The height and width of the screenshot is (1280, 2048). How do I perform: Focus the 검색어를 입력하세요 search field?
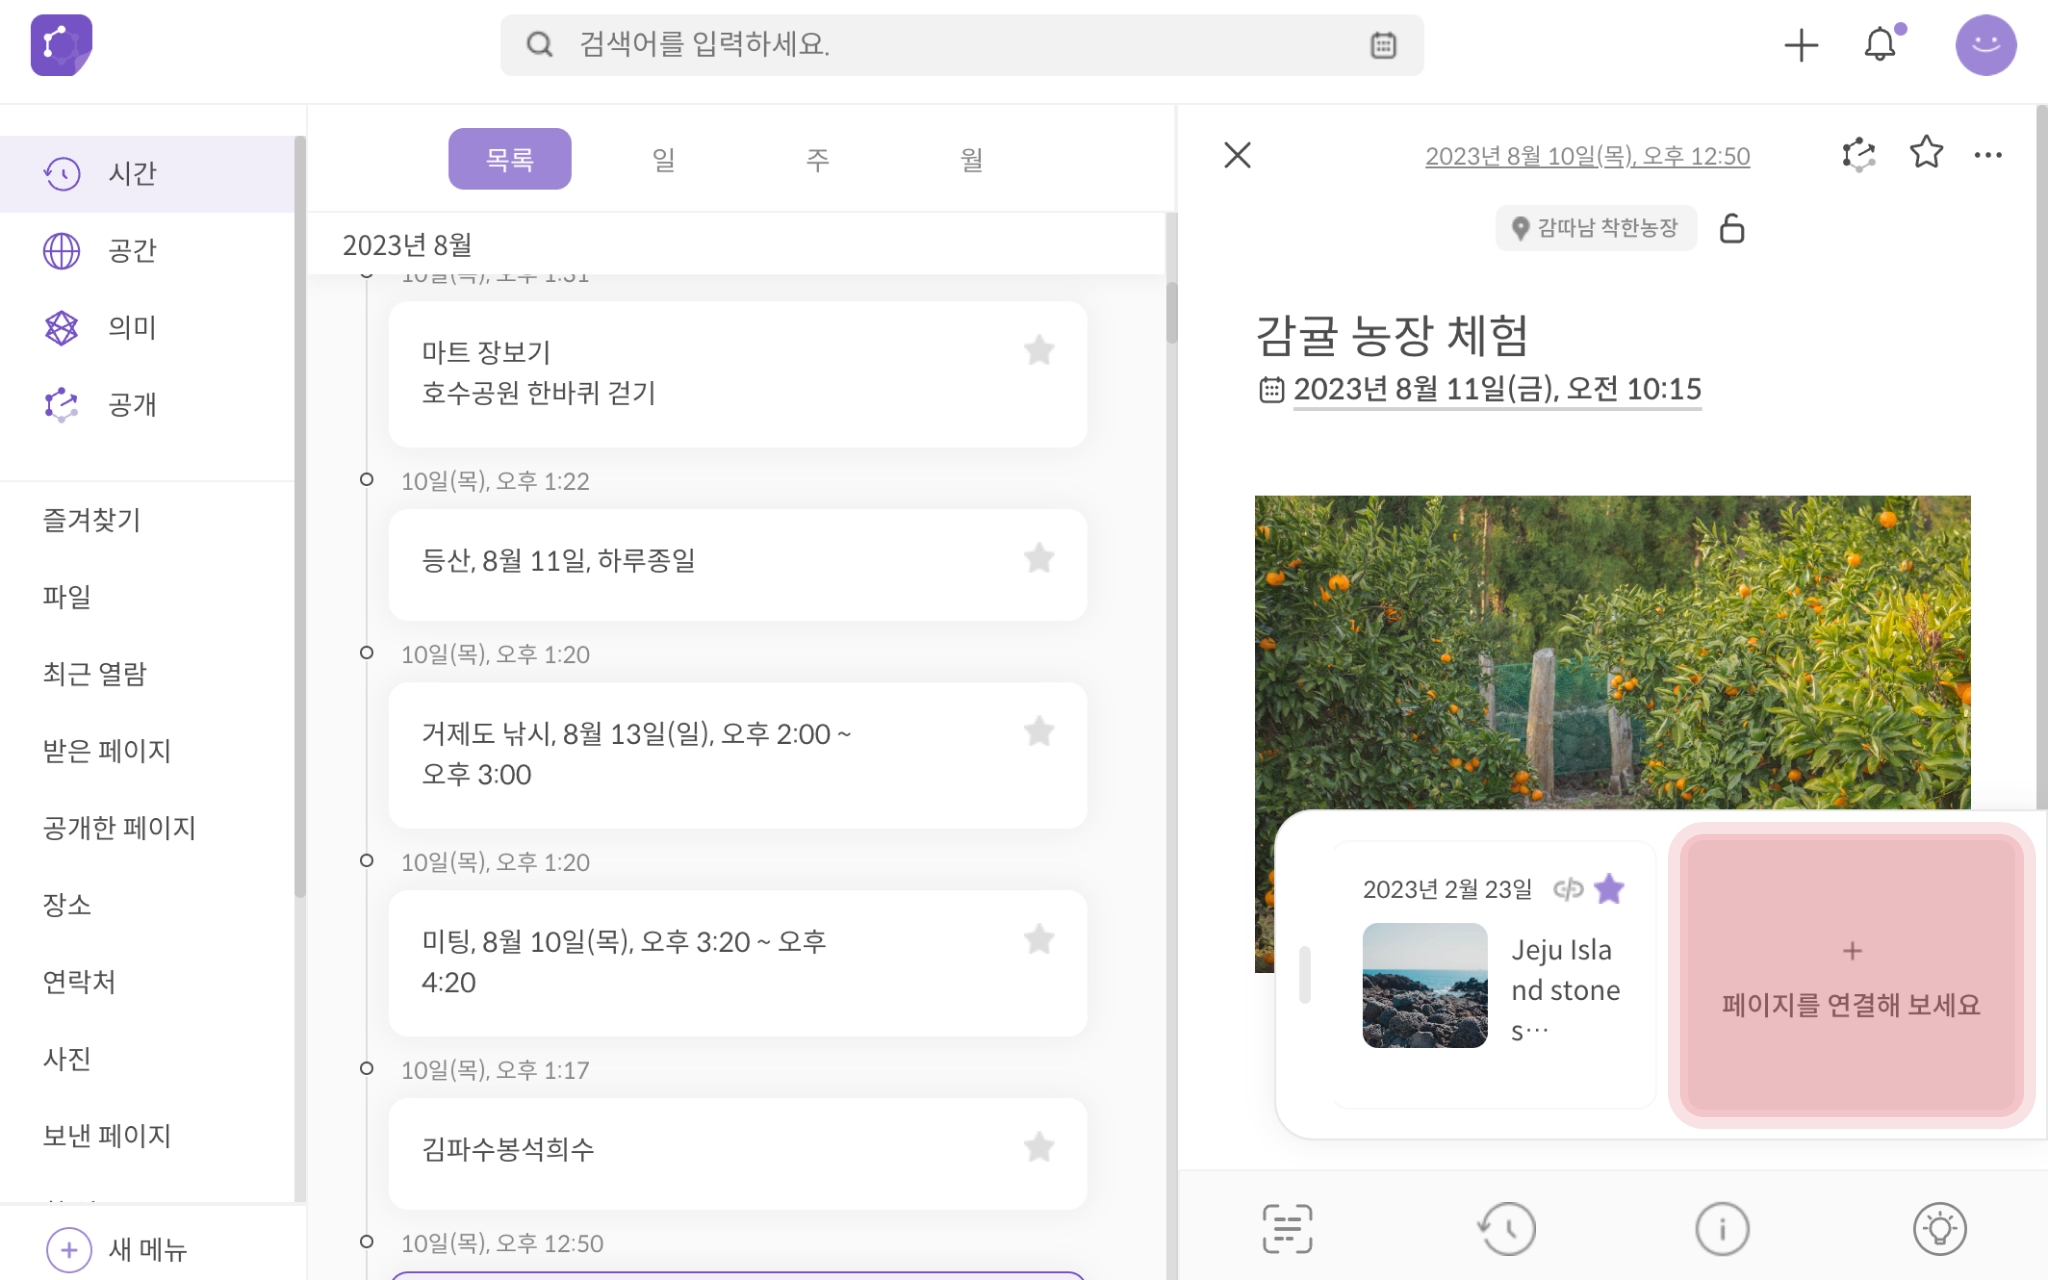[x=961, y=45]
